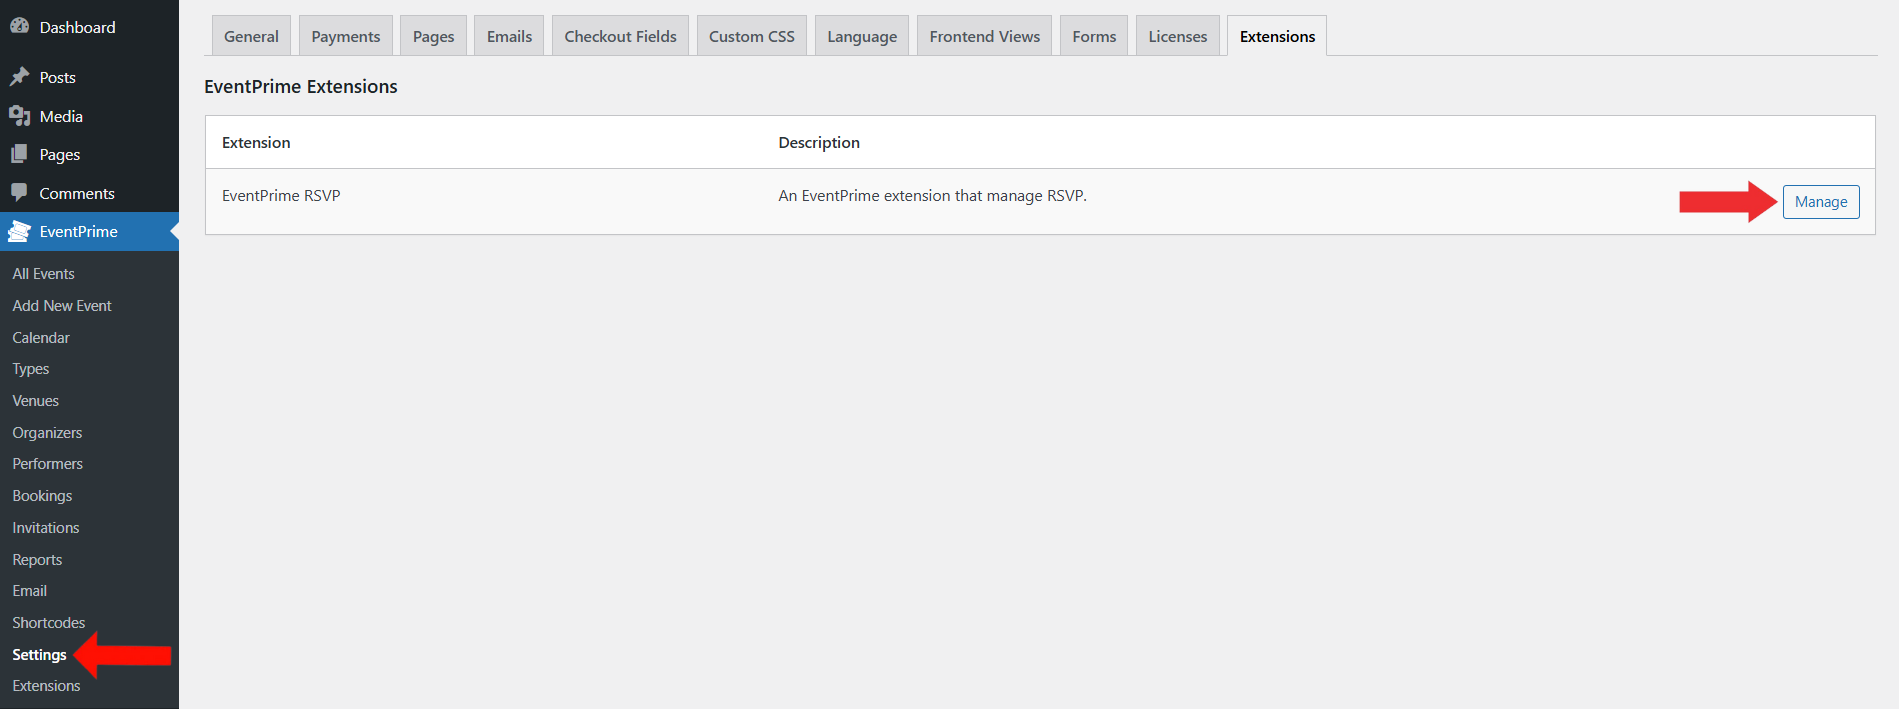This screenshot has width=1899, height=709.
Task: Click Manage for EventPrime RSVP
Action: (x=1821, y=202)
